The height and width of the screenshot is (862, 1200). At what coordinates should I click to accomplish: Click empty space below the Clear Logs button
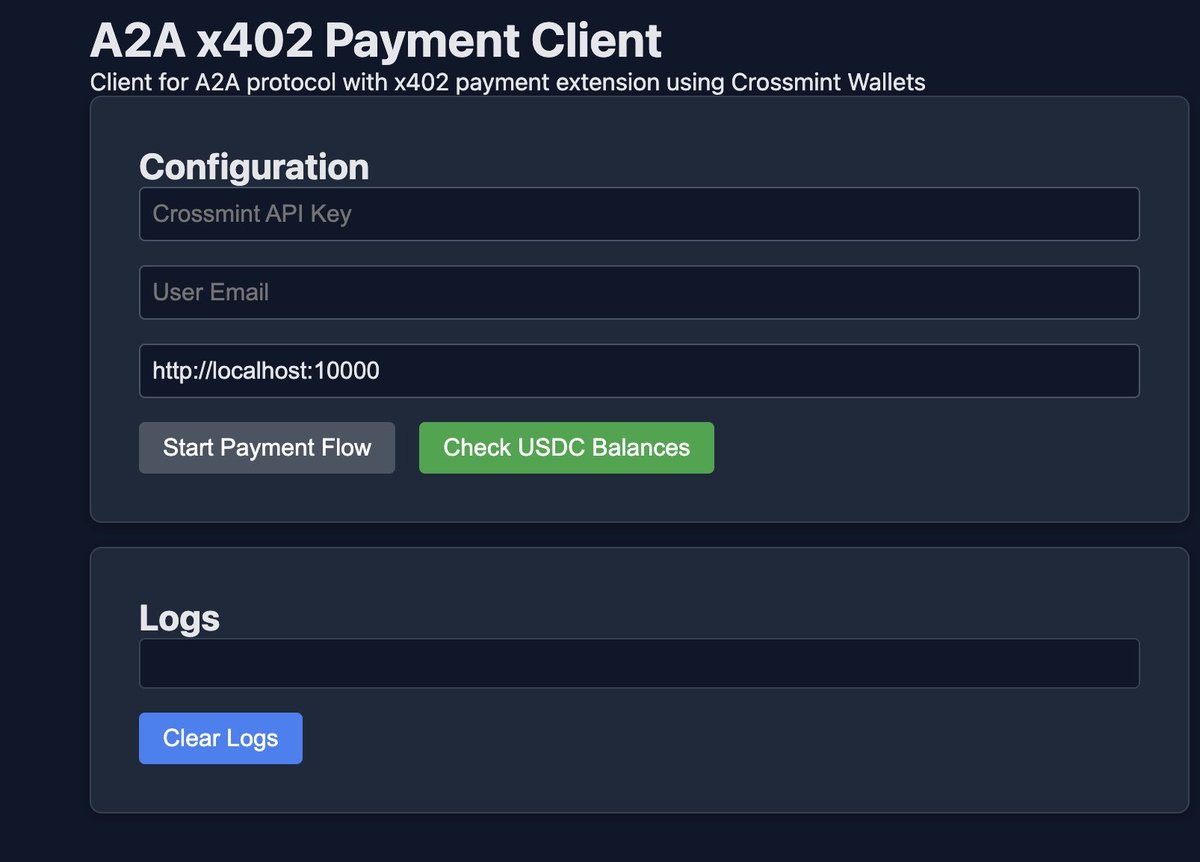(x=220, y=788)
